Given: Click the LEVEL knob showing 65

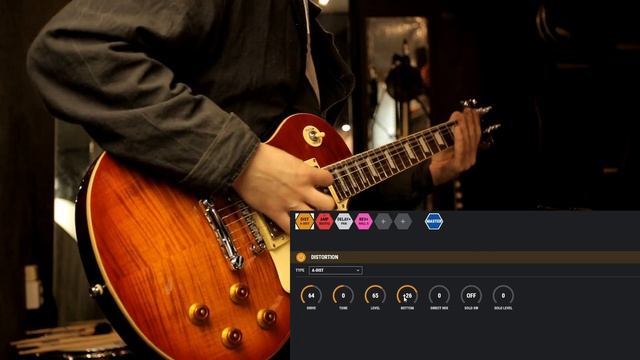Looking at the screenshot, I should (375, 296).
